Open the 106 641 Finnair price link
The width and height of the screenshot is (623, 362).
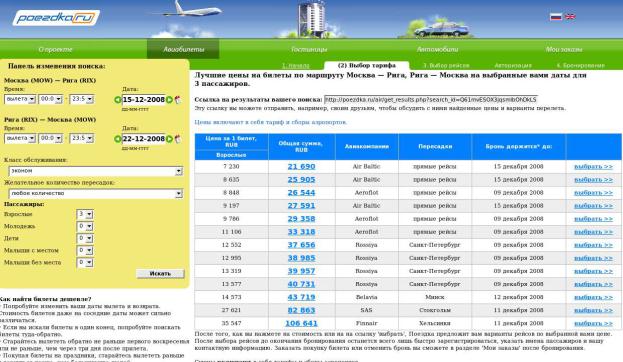pyautogui.click(x=301, y=323)
